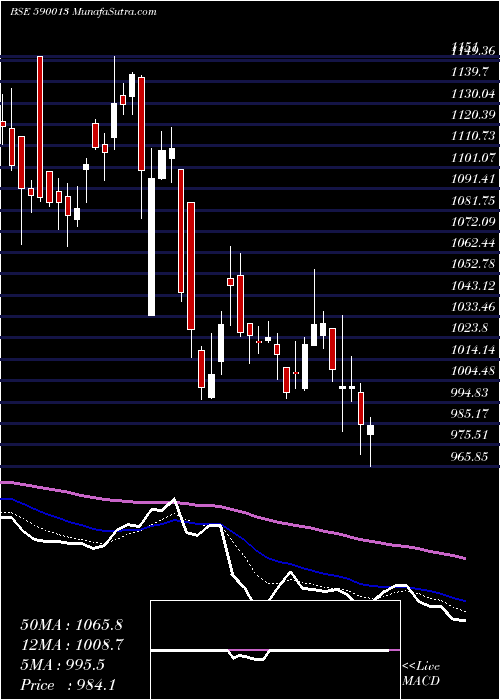The height and width of the screenshot is (700, 500).
Task: Click the 50MA : 1065.8 readout
Action: coord(71,625)
